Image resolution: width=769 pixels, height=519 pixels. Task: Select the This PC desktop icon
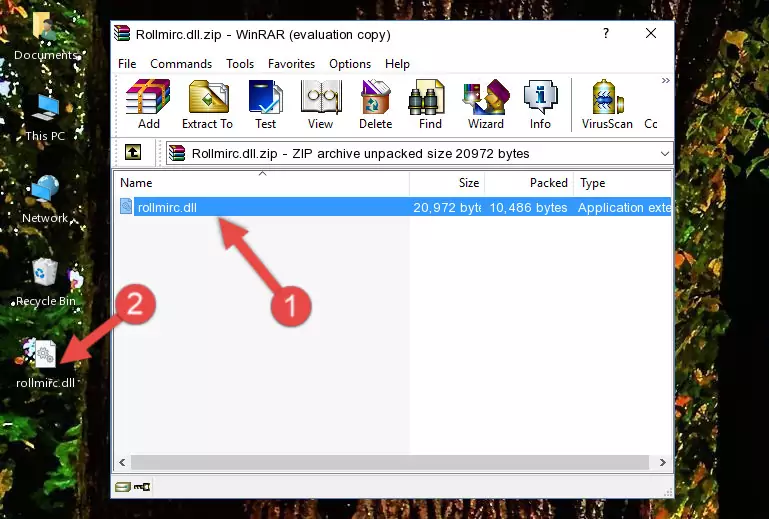45,118
